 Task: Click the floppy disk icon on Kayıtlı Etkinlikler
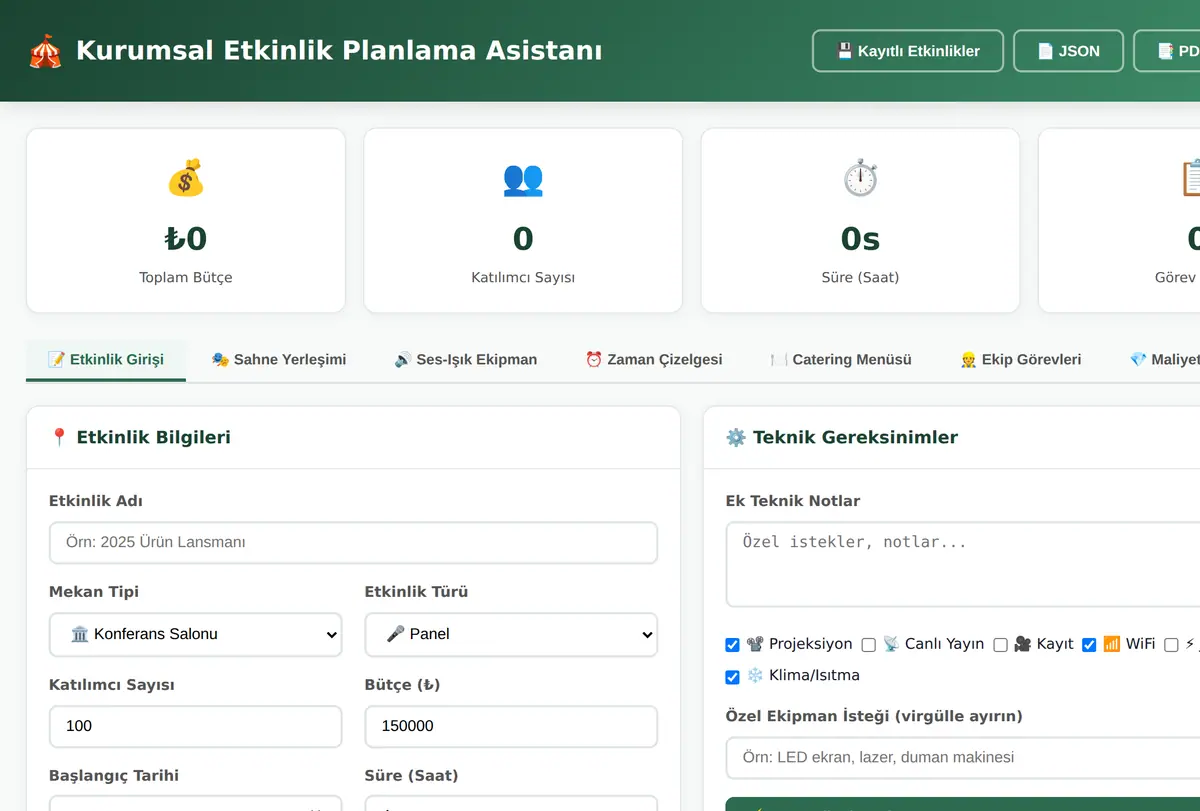point(844,51)
